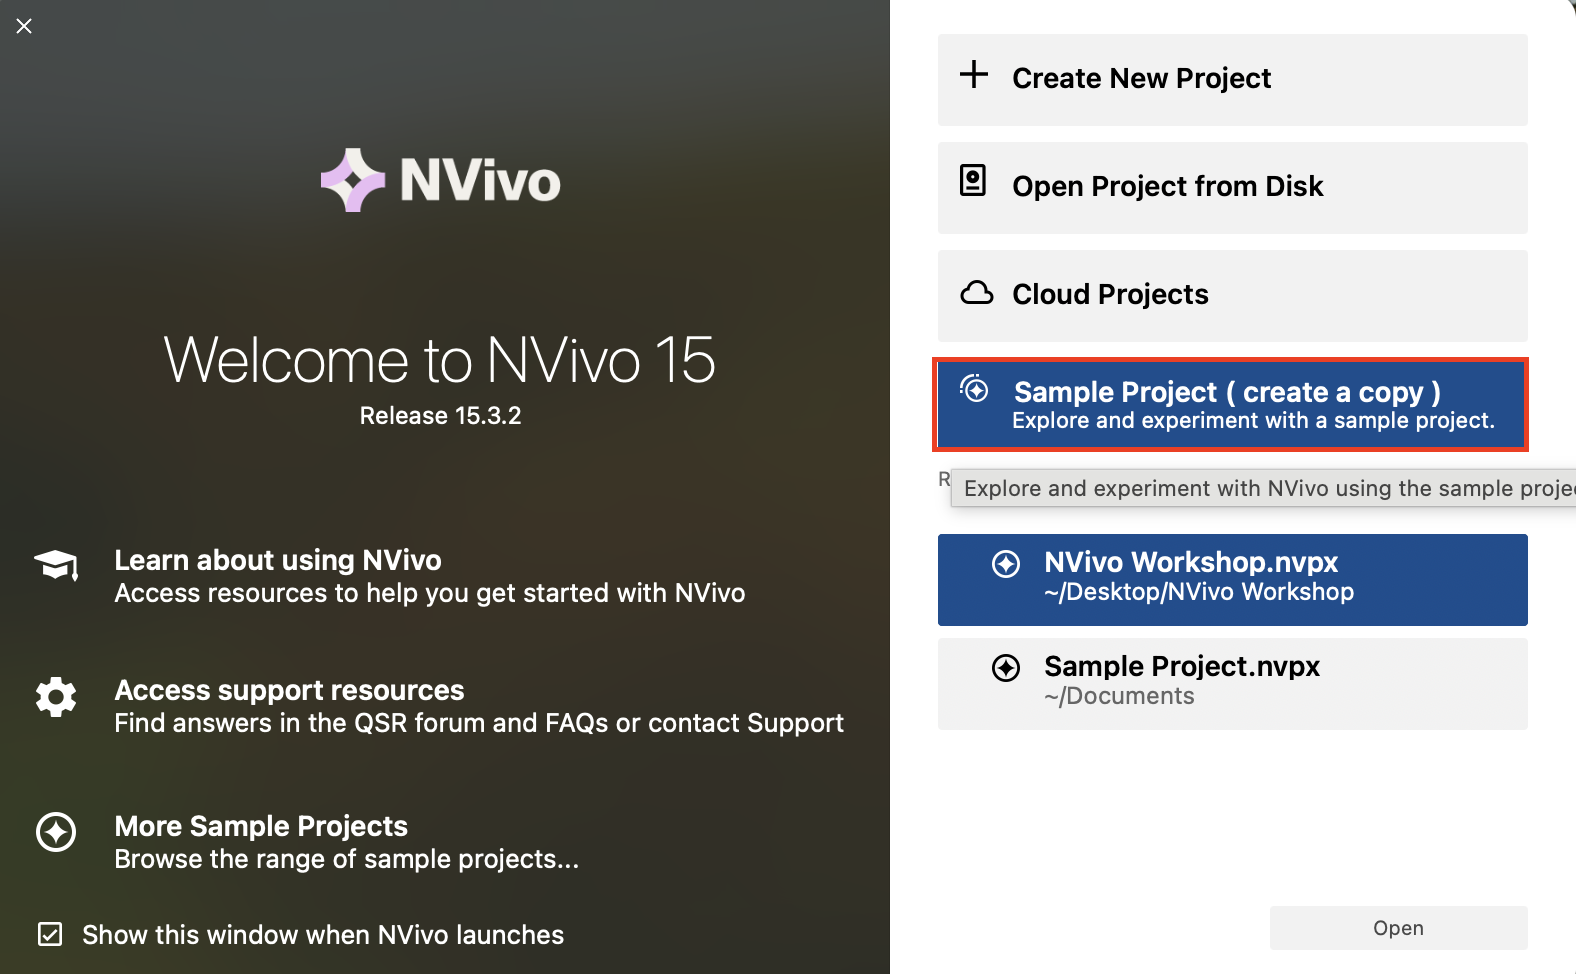Open Access support resources link
This screenshot has height=974, width=1576.
pos(289,690)
